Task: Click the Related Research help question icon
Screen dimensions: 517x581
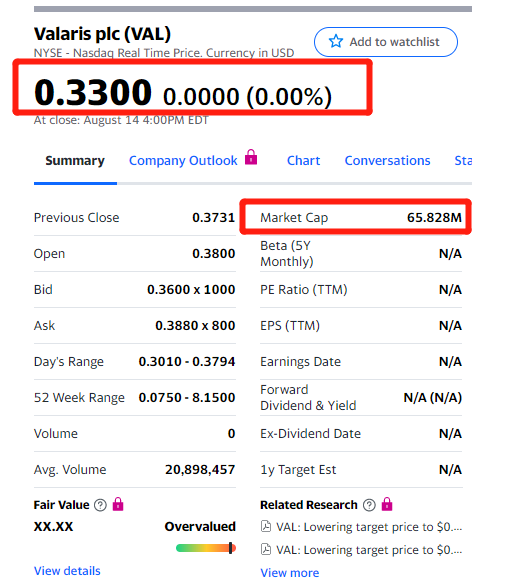Action: [369, 505]
